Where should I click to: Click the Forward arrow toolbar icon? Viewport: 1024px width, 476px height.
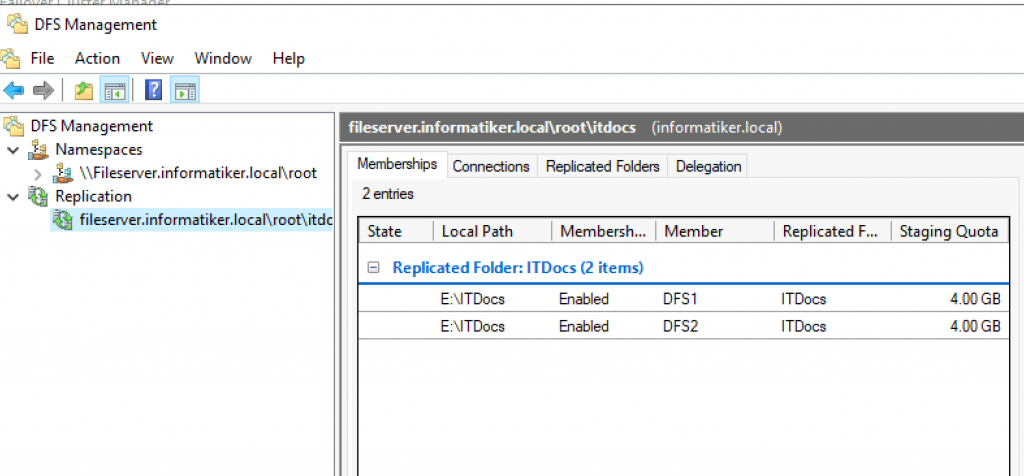click(43, 90)
